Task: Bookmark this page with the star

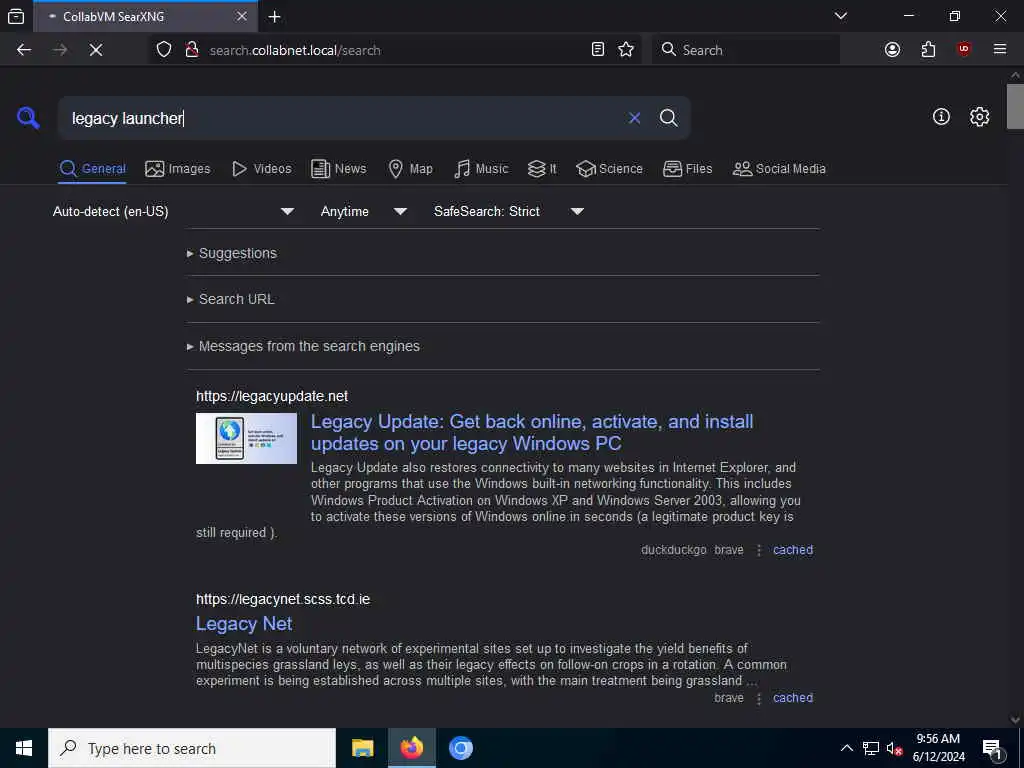Action: pyautogui.click(x=626, y=50)
